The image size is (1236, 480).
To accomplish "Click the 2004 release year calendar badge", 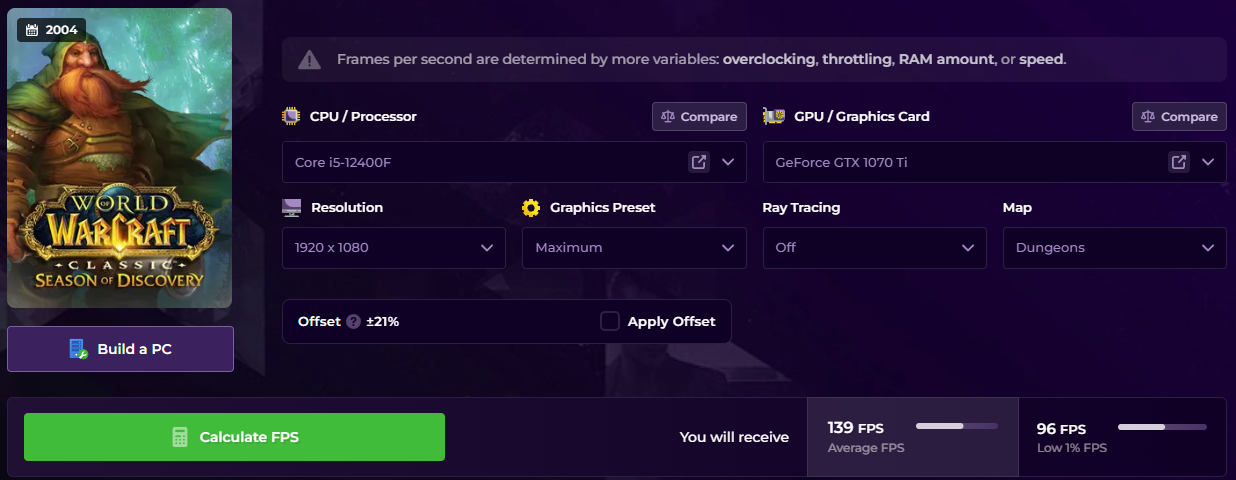I will 51,30.
